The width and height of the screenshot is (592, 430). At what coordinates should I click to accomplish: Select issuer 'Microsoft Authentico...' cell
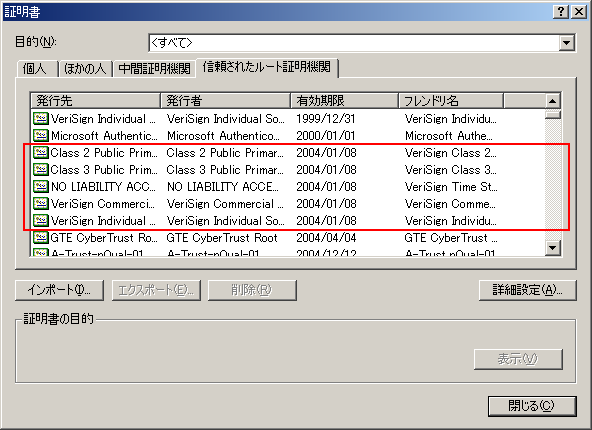(223, 136)
